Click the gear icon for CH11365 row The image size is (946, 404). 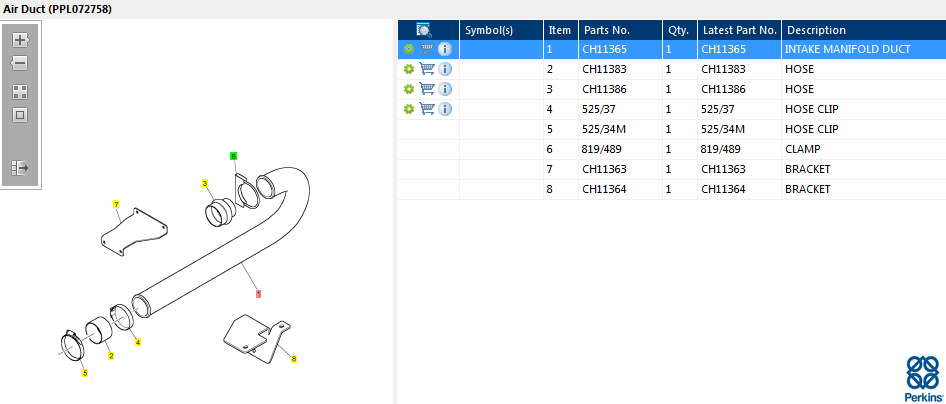pos(408,49)
